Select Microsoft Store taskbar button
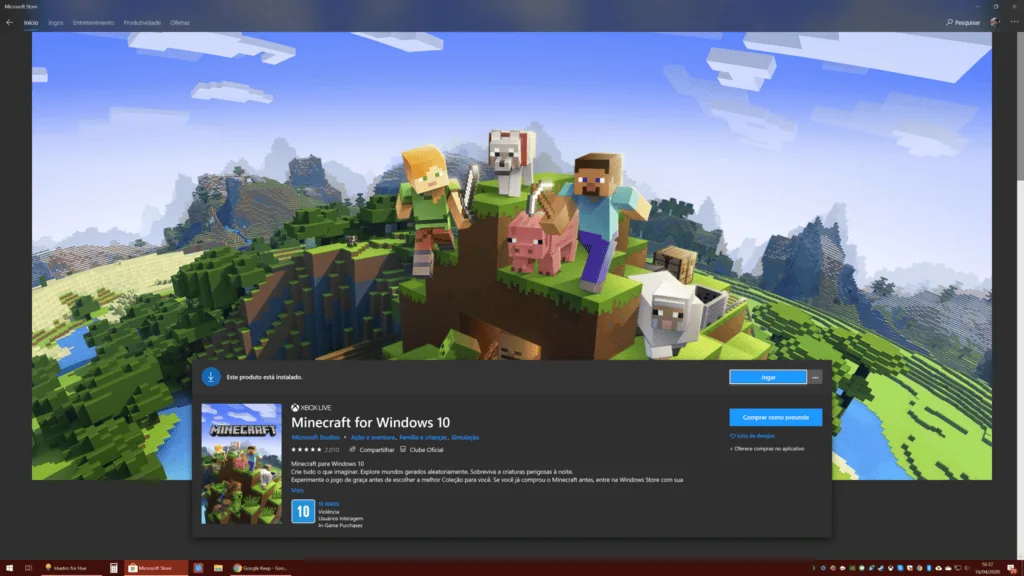This screenshot has width=1024, height=576. (155, 568)
